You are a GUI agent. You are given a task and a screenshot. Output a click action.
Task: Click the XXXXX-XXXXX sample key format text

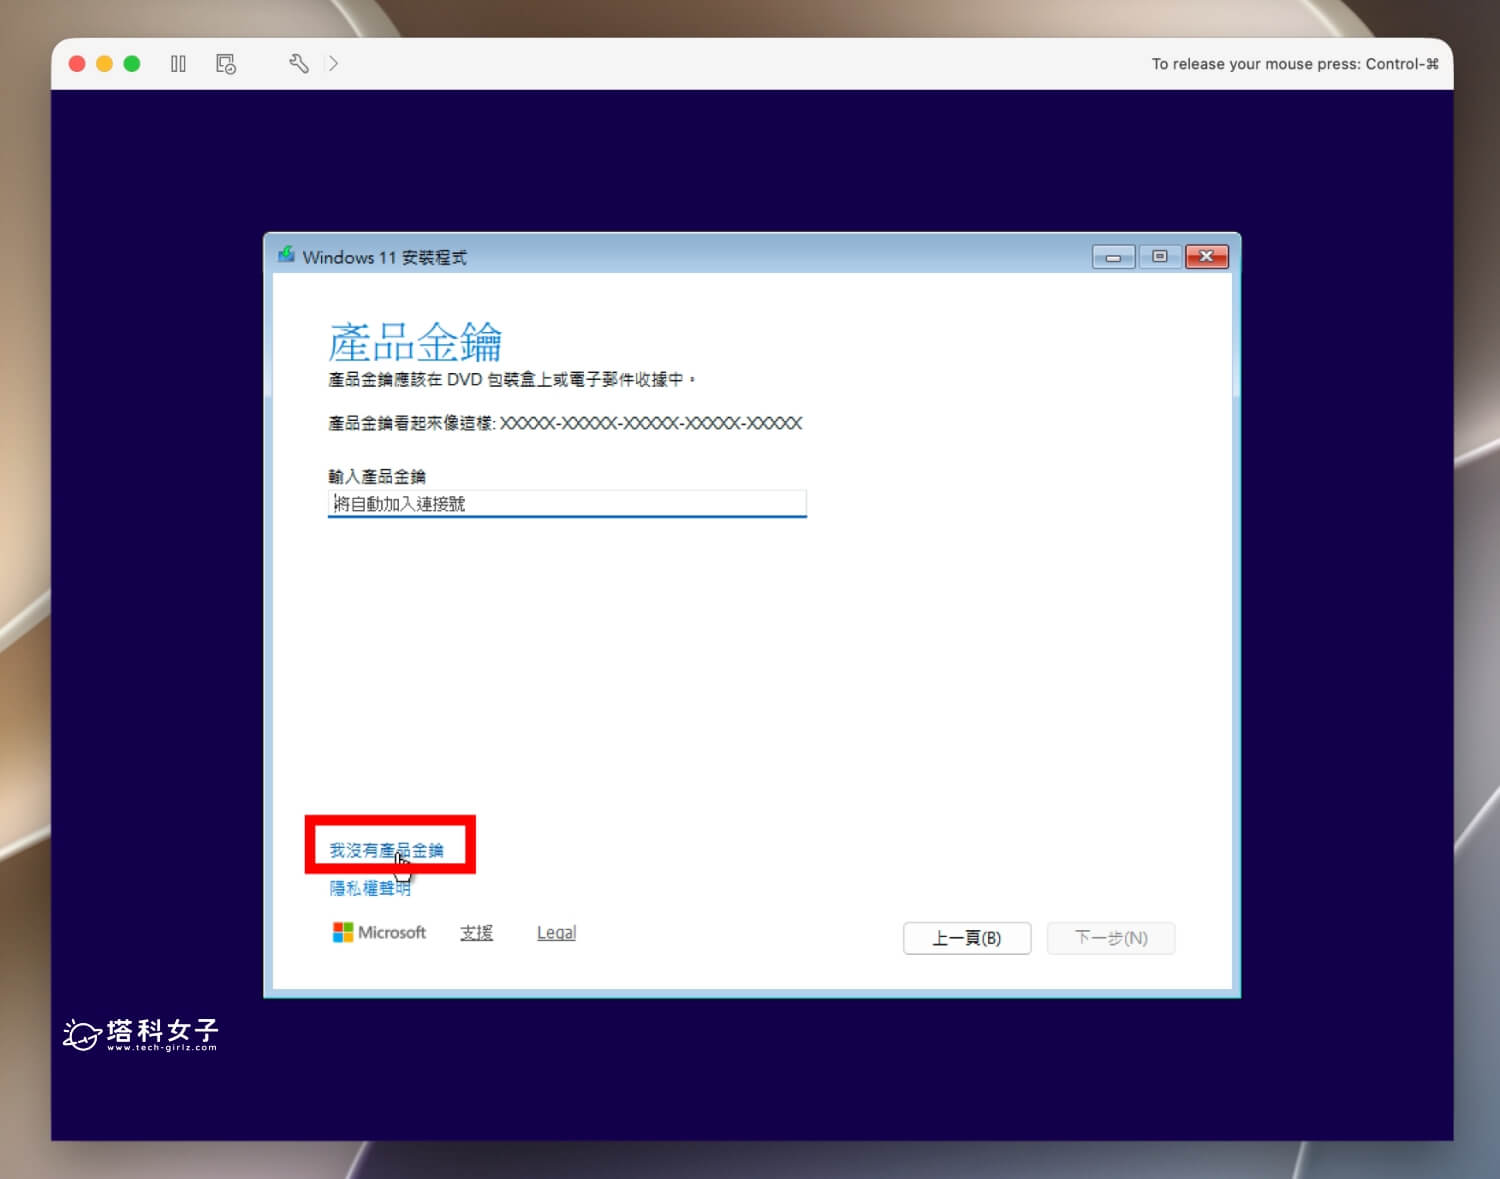click(x=651, y=423)
